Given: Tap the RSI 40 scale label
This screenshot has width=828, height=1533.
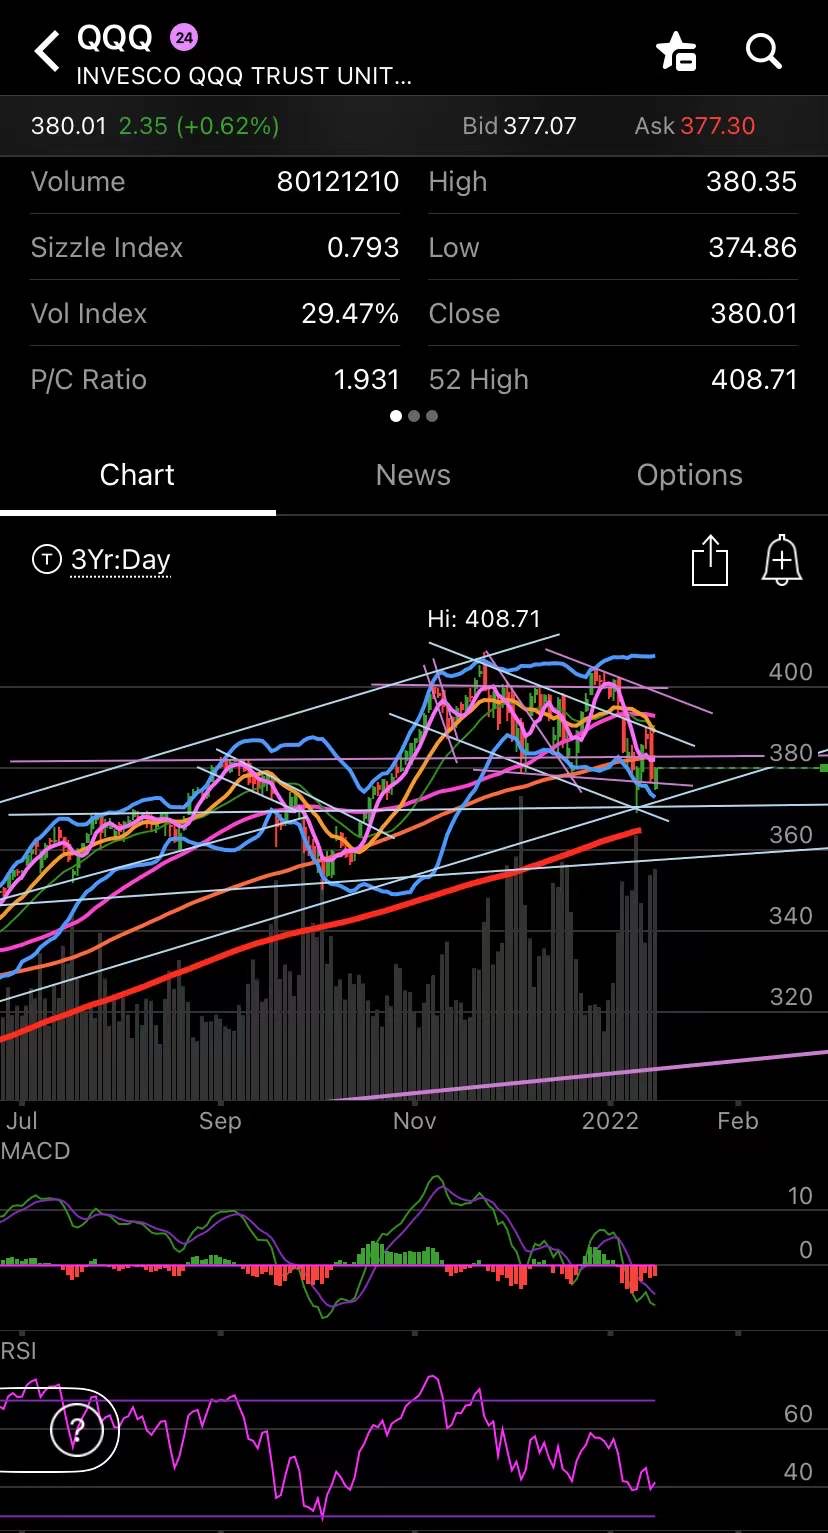Looking at the screenshot, I should tap(799, 1472).
